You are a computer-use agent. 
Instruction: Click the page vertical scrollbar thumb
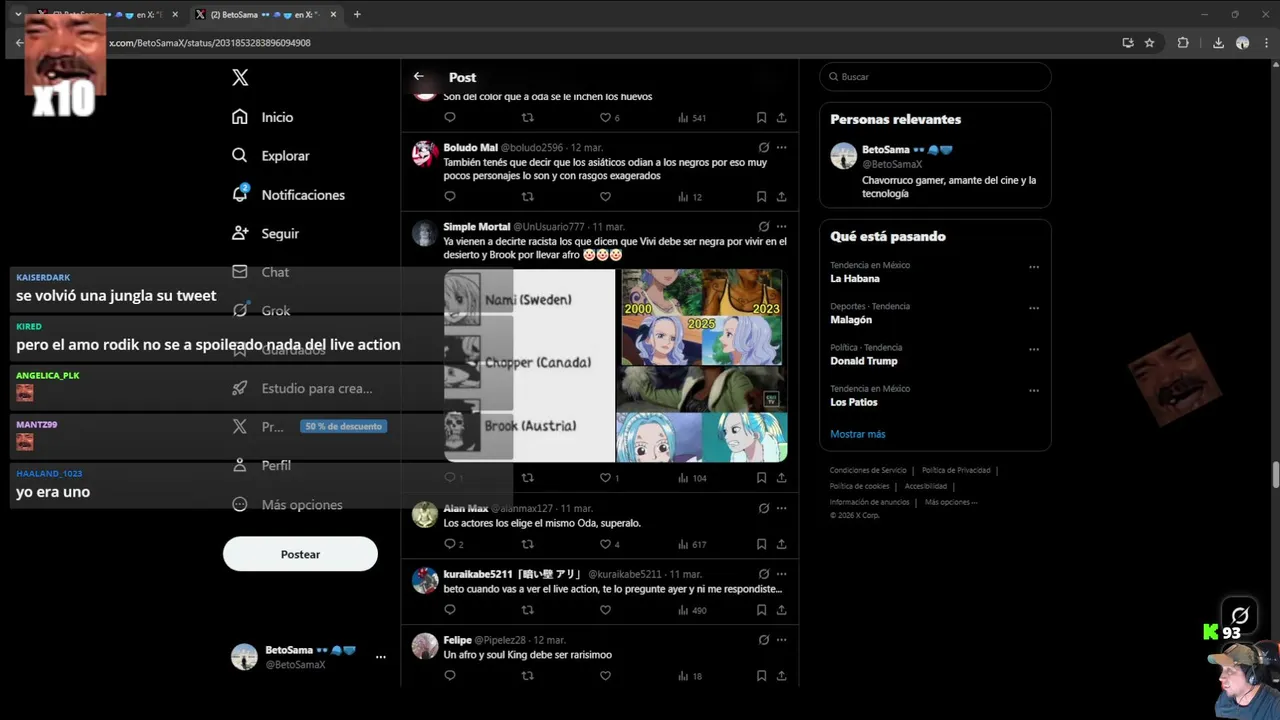click(x=1275, y=473)
